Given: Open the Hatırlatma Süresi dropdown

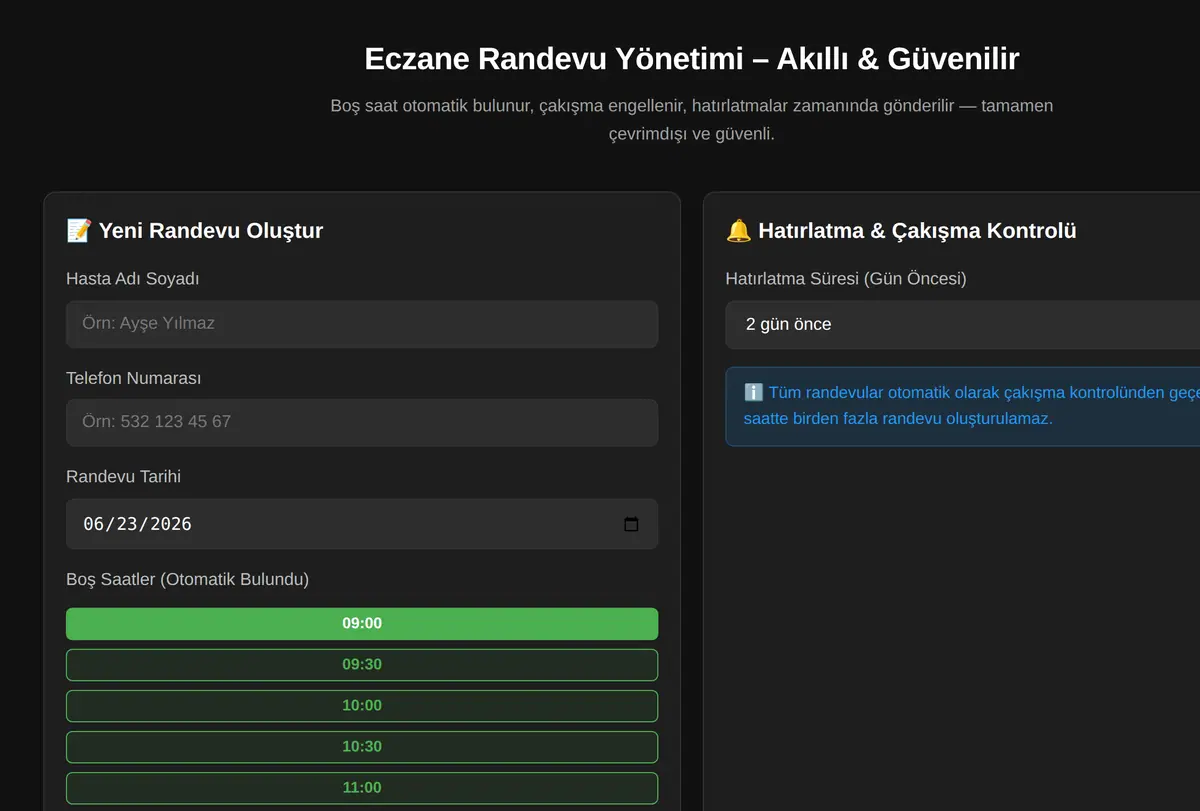Looking at the screenshot, I should click(962, 325).
